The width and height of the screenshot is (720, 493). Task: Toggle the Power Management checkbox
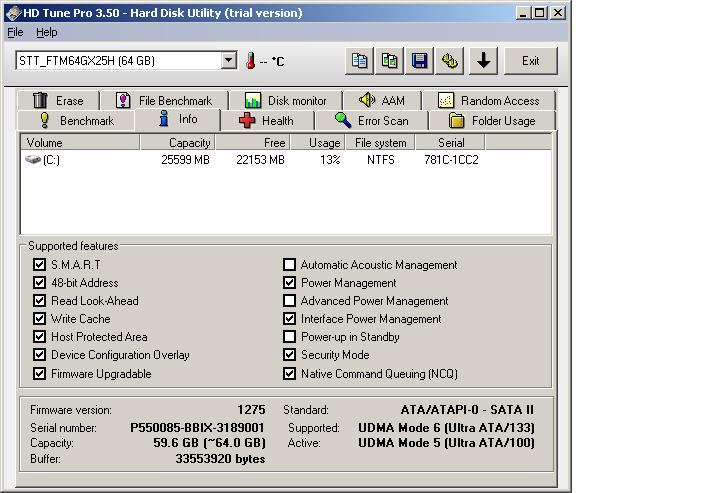289,282
